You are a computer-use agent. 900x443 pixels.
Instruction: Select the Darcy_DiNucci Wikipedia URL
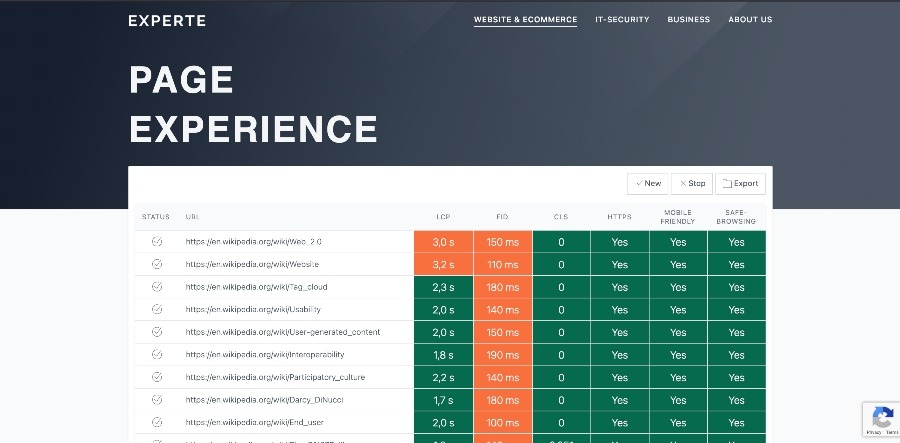(264, 399)
